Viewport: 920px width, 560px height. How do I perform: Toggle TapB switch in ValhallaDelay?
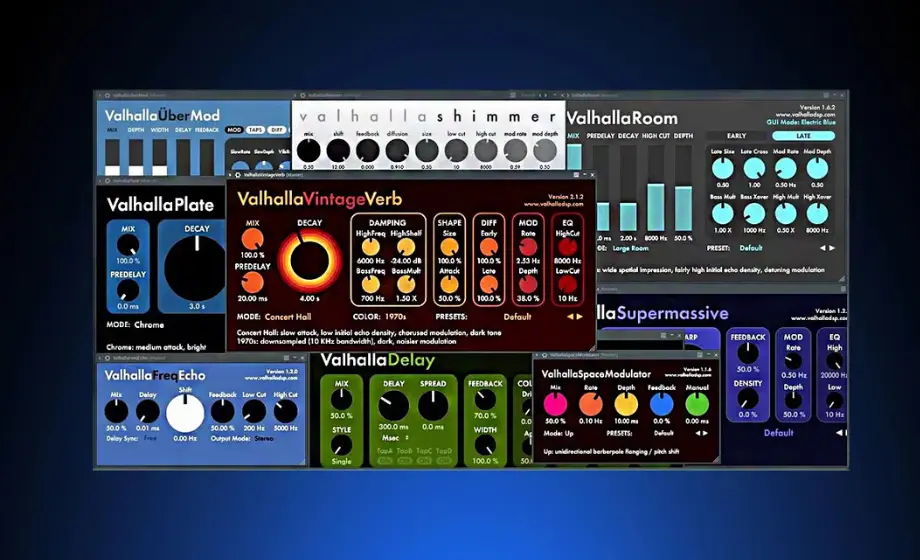404,460
